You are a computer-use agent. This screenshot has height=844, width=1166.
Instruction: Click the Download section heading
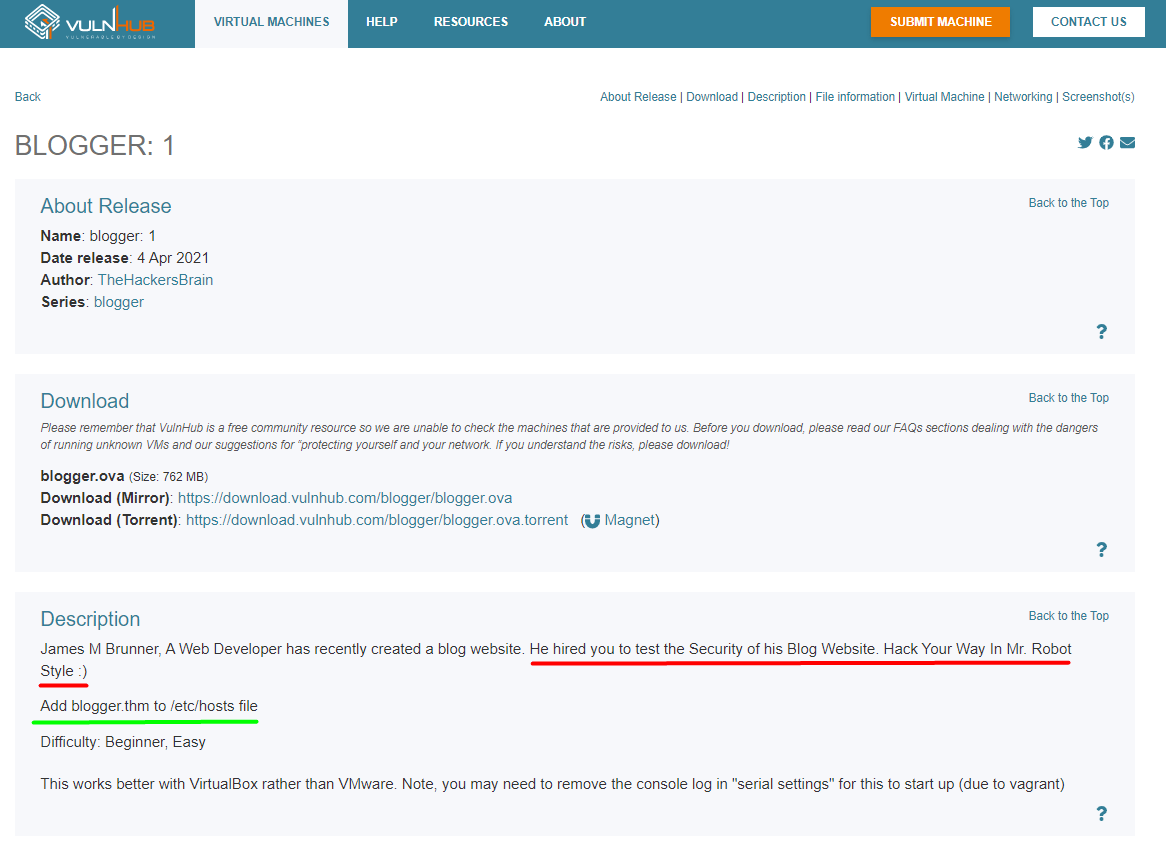point(85,401)
